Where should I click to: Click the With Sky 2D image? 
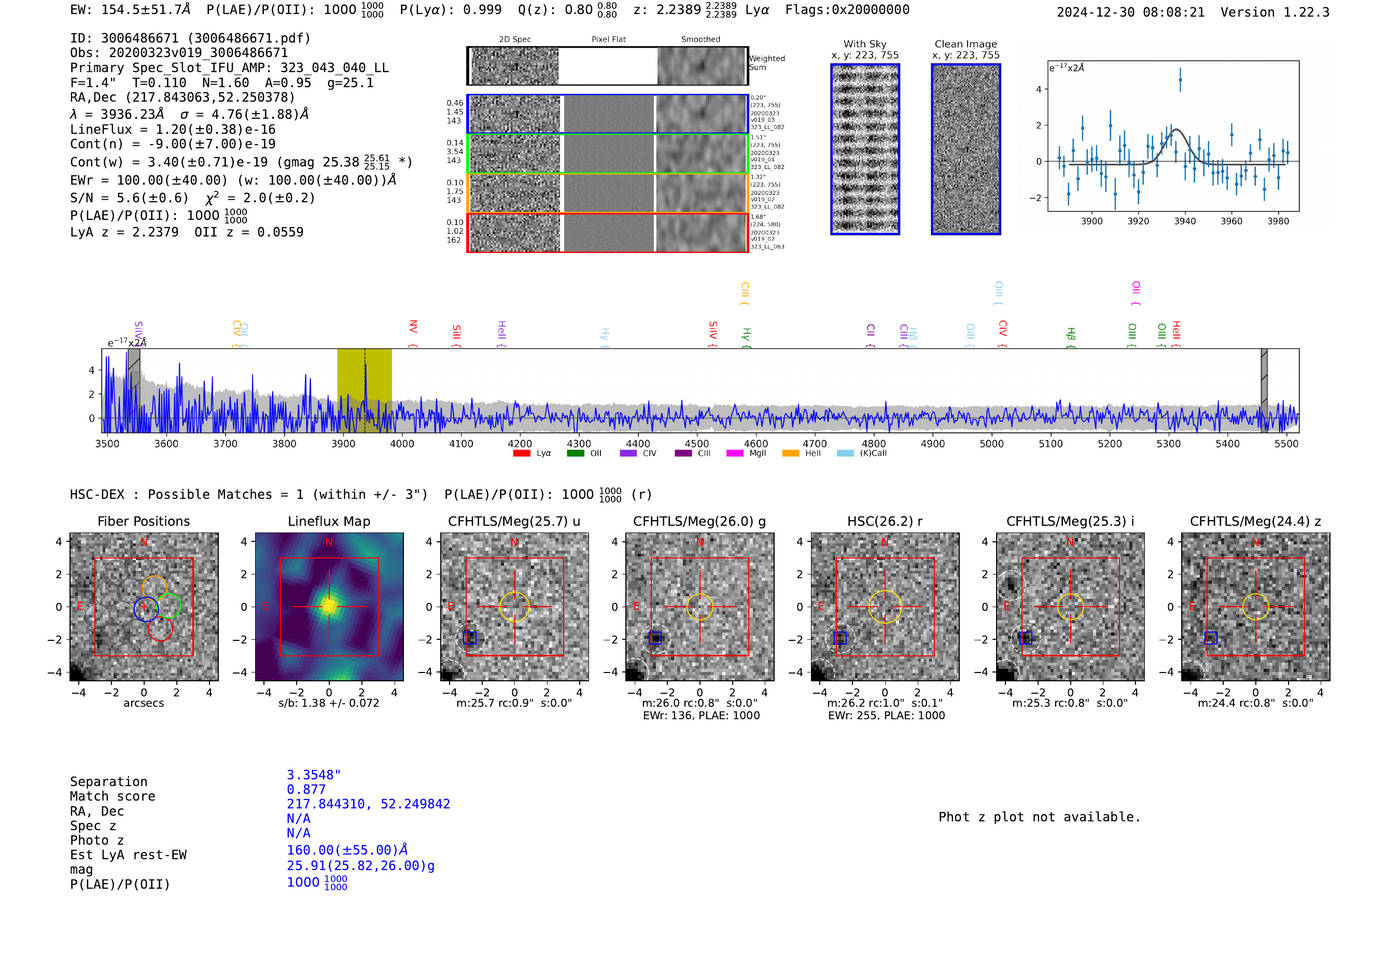(865, 149)
